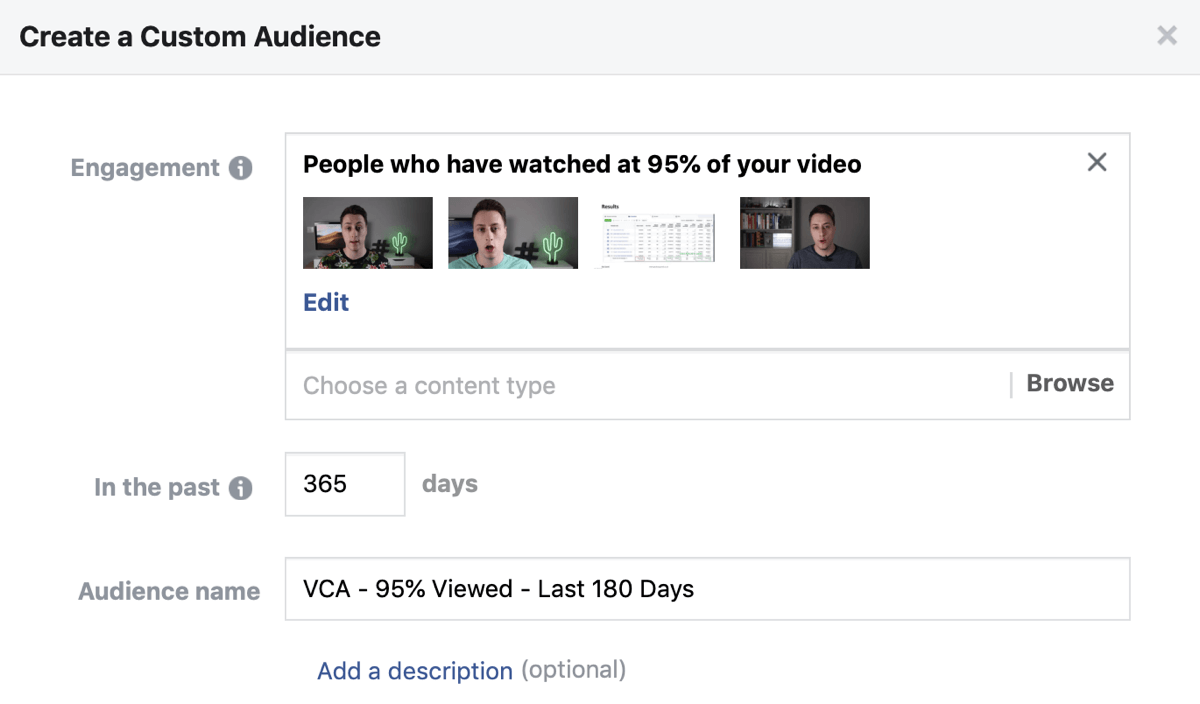Click the 365 days input field

point(344,484)
